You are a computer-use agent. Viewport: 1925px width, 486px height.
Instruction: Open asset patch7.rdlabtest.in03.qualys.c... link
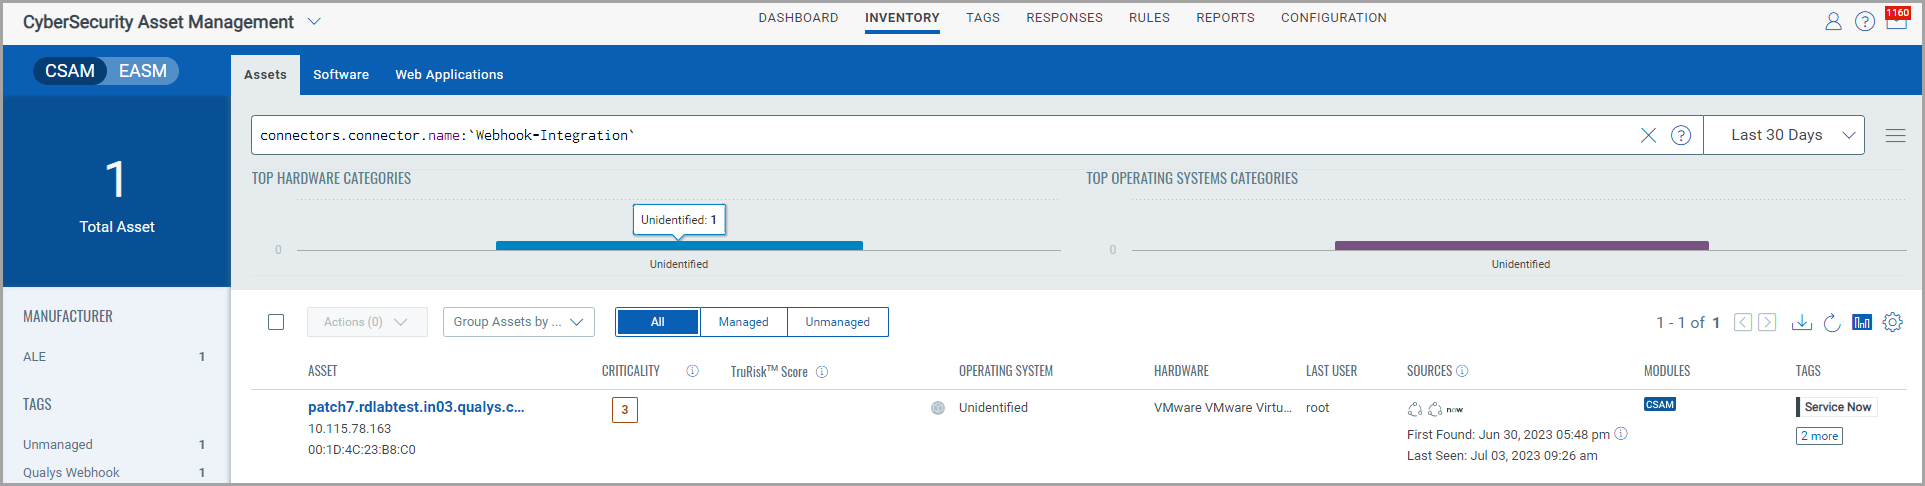tap(416, 407)
